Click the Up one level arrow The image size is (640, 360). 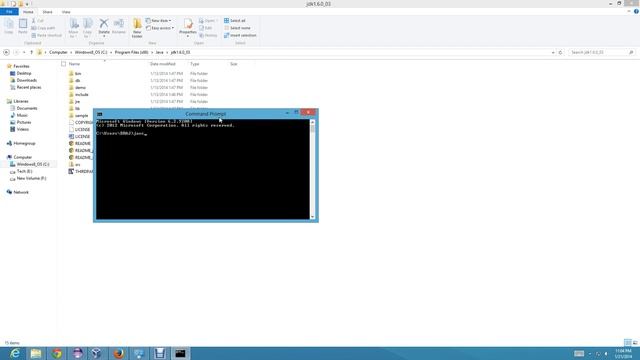pyautogui.click(x=31, y=52)
